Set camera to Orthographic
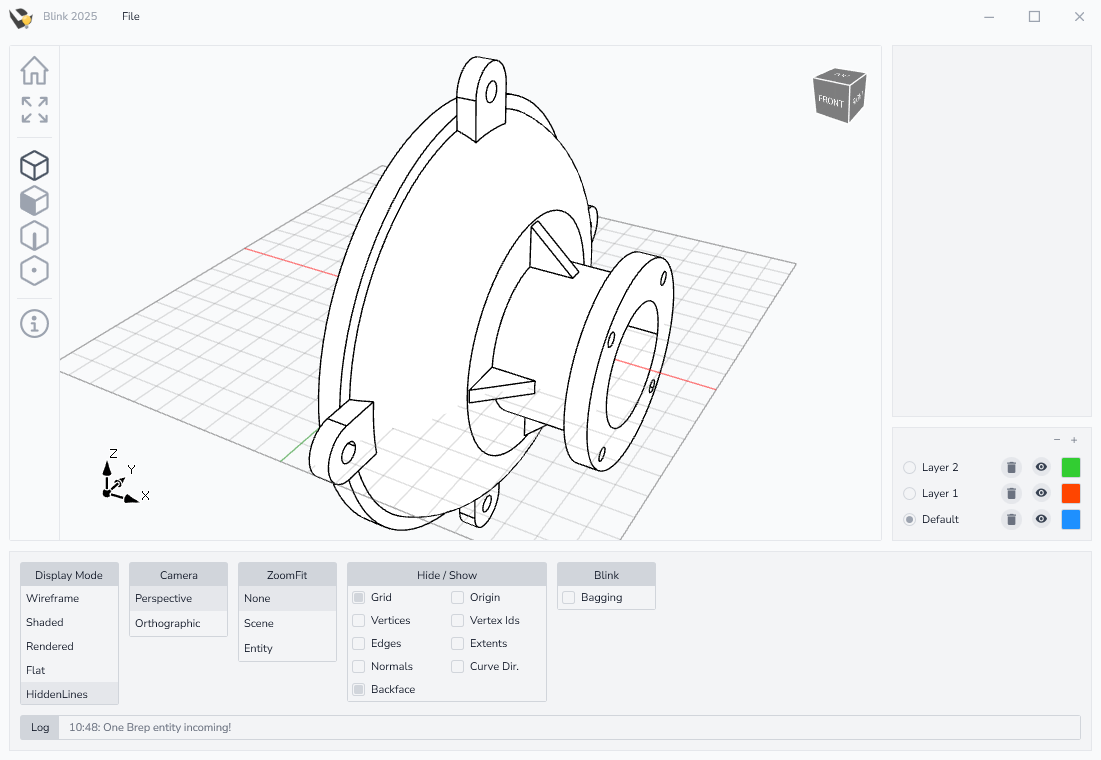This screenshot has height=760, width=1101. pyautogui.click(x=167, y=623)
